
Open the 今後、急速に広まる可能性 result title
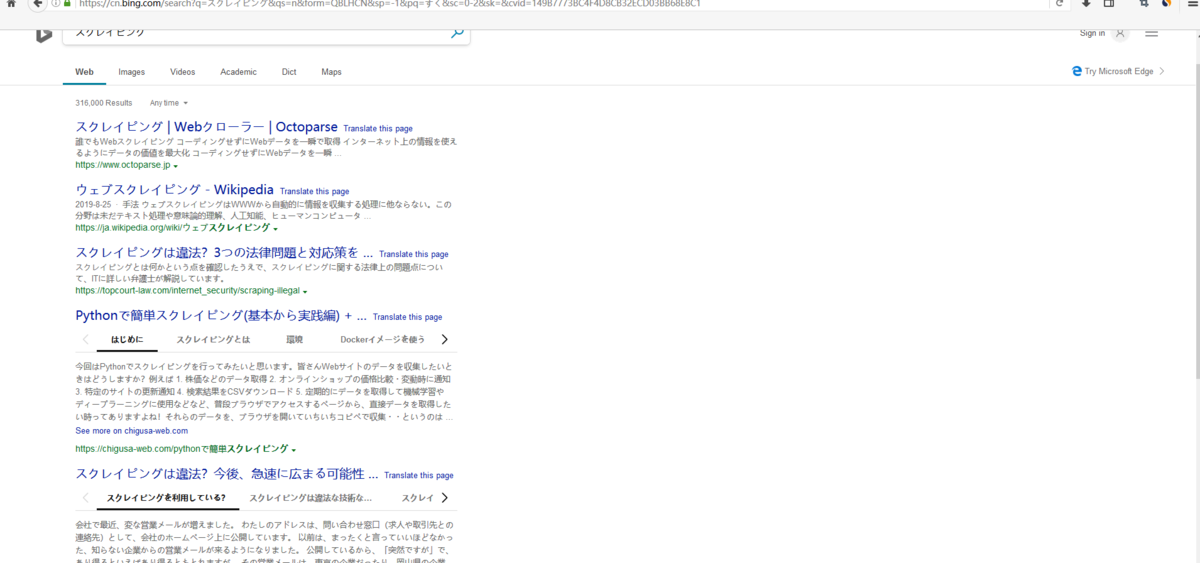(227, 474)
